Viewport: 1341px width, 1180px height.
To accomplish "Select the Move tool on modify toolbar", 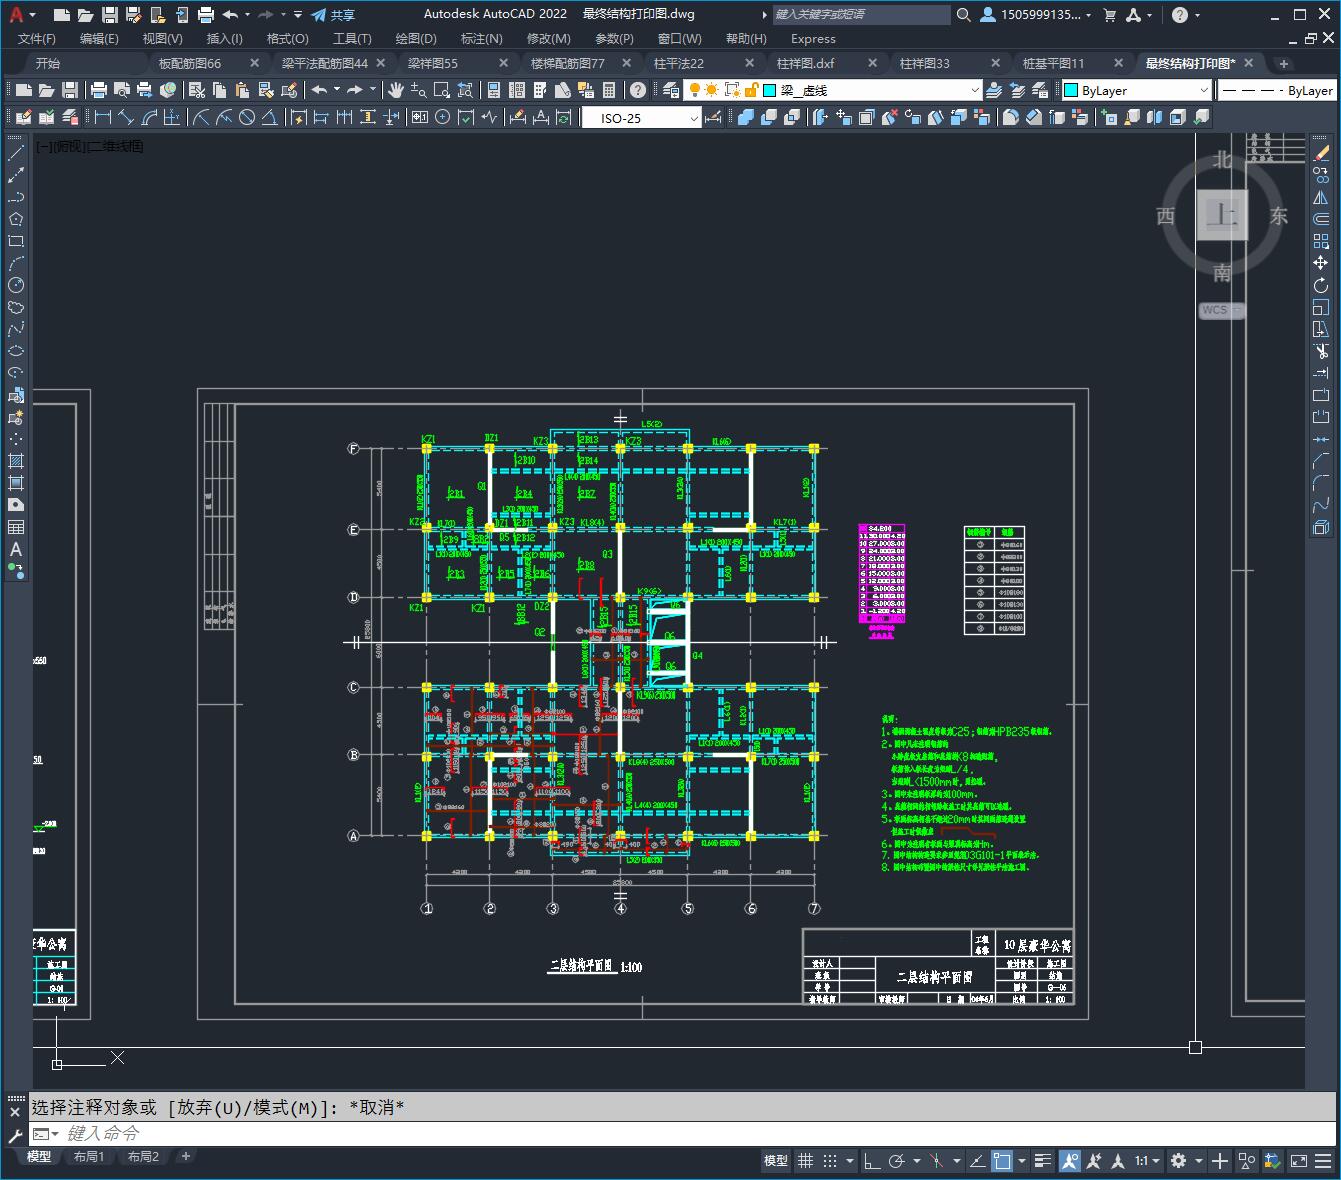I will (1321, 263).
